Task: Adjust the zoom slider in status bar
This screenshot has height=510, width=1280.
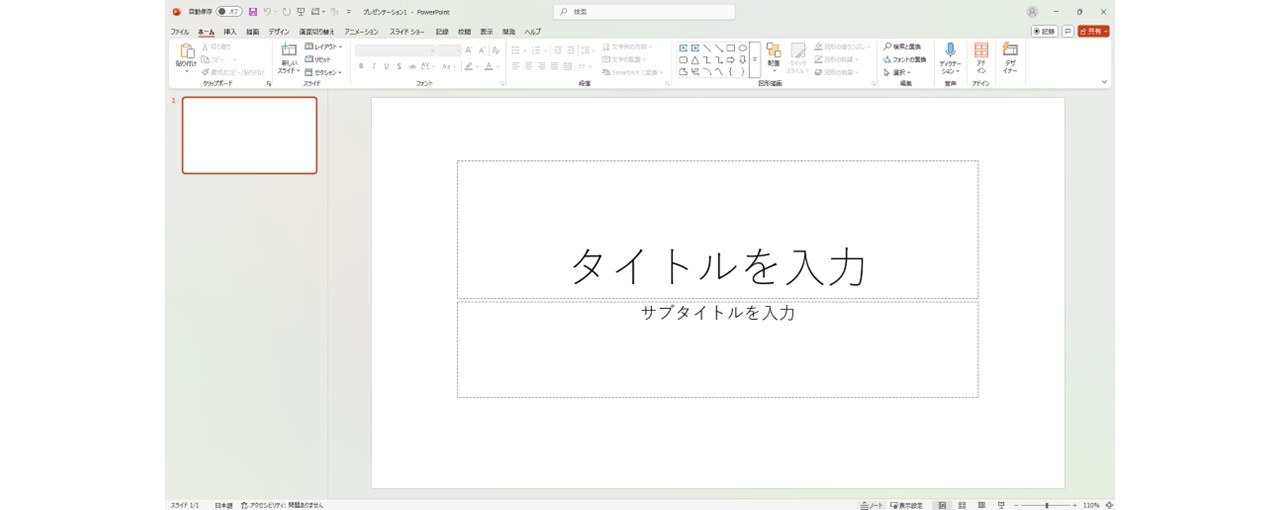Action: pyautogui.click(x=1047, y=505)
